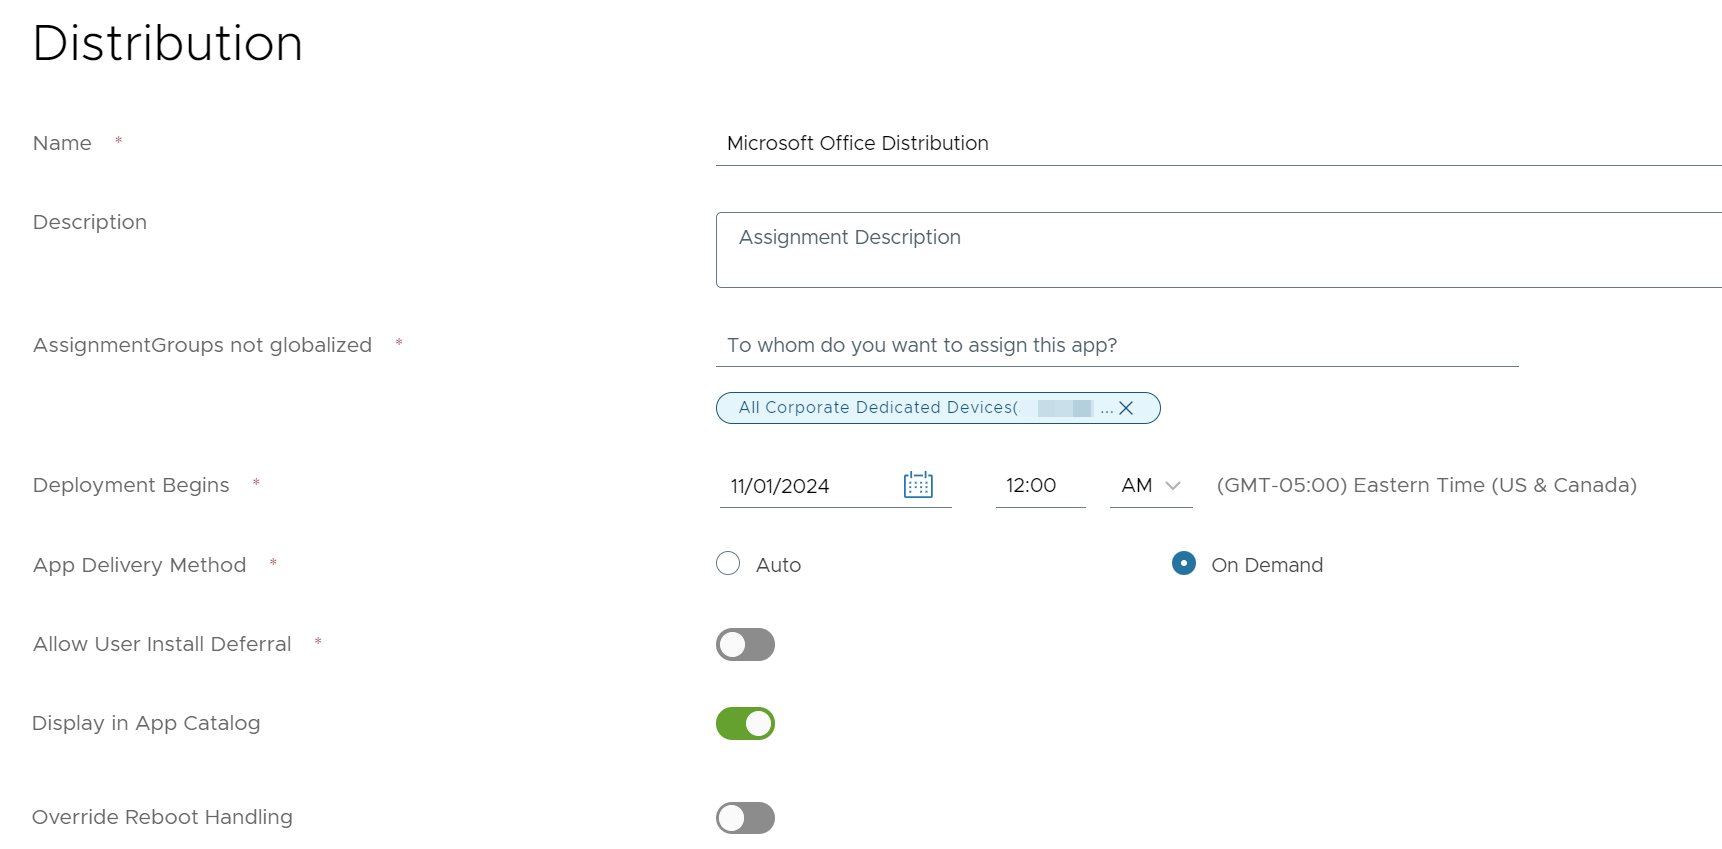This screenshot has width=1722, height=849.
Task: Click the Override Reboot Handling label
Action: [162, 818]
